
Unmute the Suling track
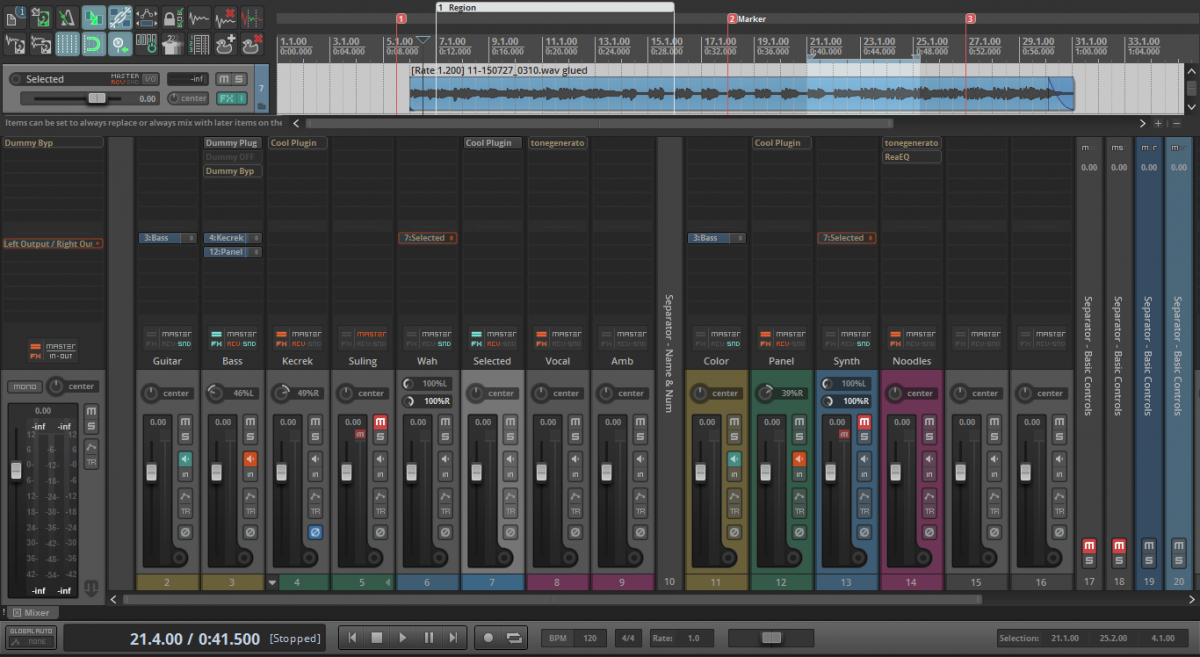click(x=379, y=423)
